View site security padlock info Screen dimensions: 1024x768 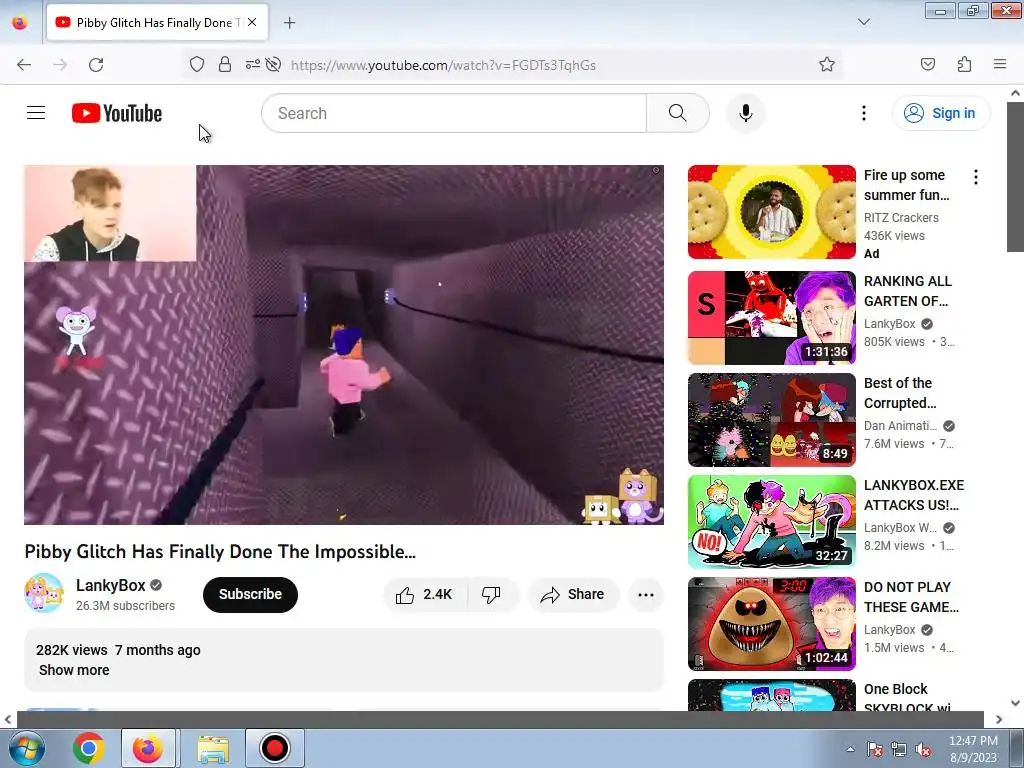[x=225, y=65]
